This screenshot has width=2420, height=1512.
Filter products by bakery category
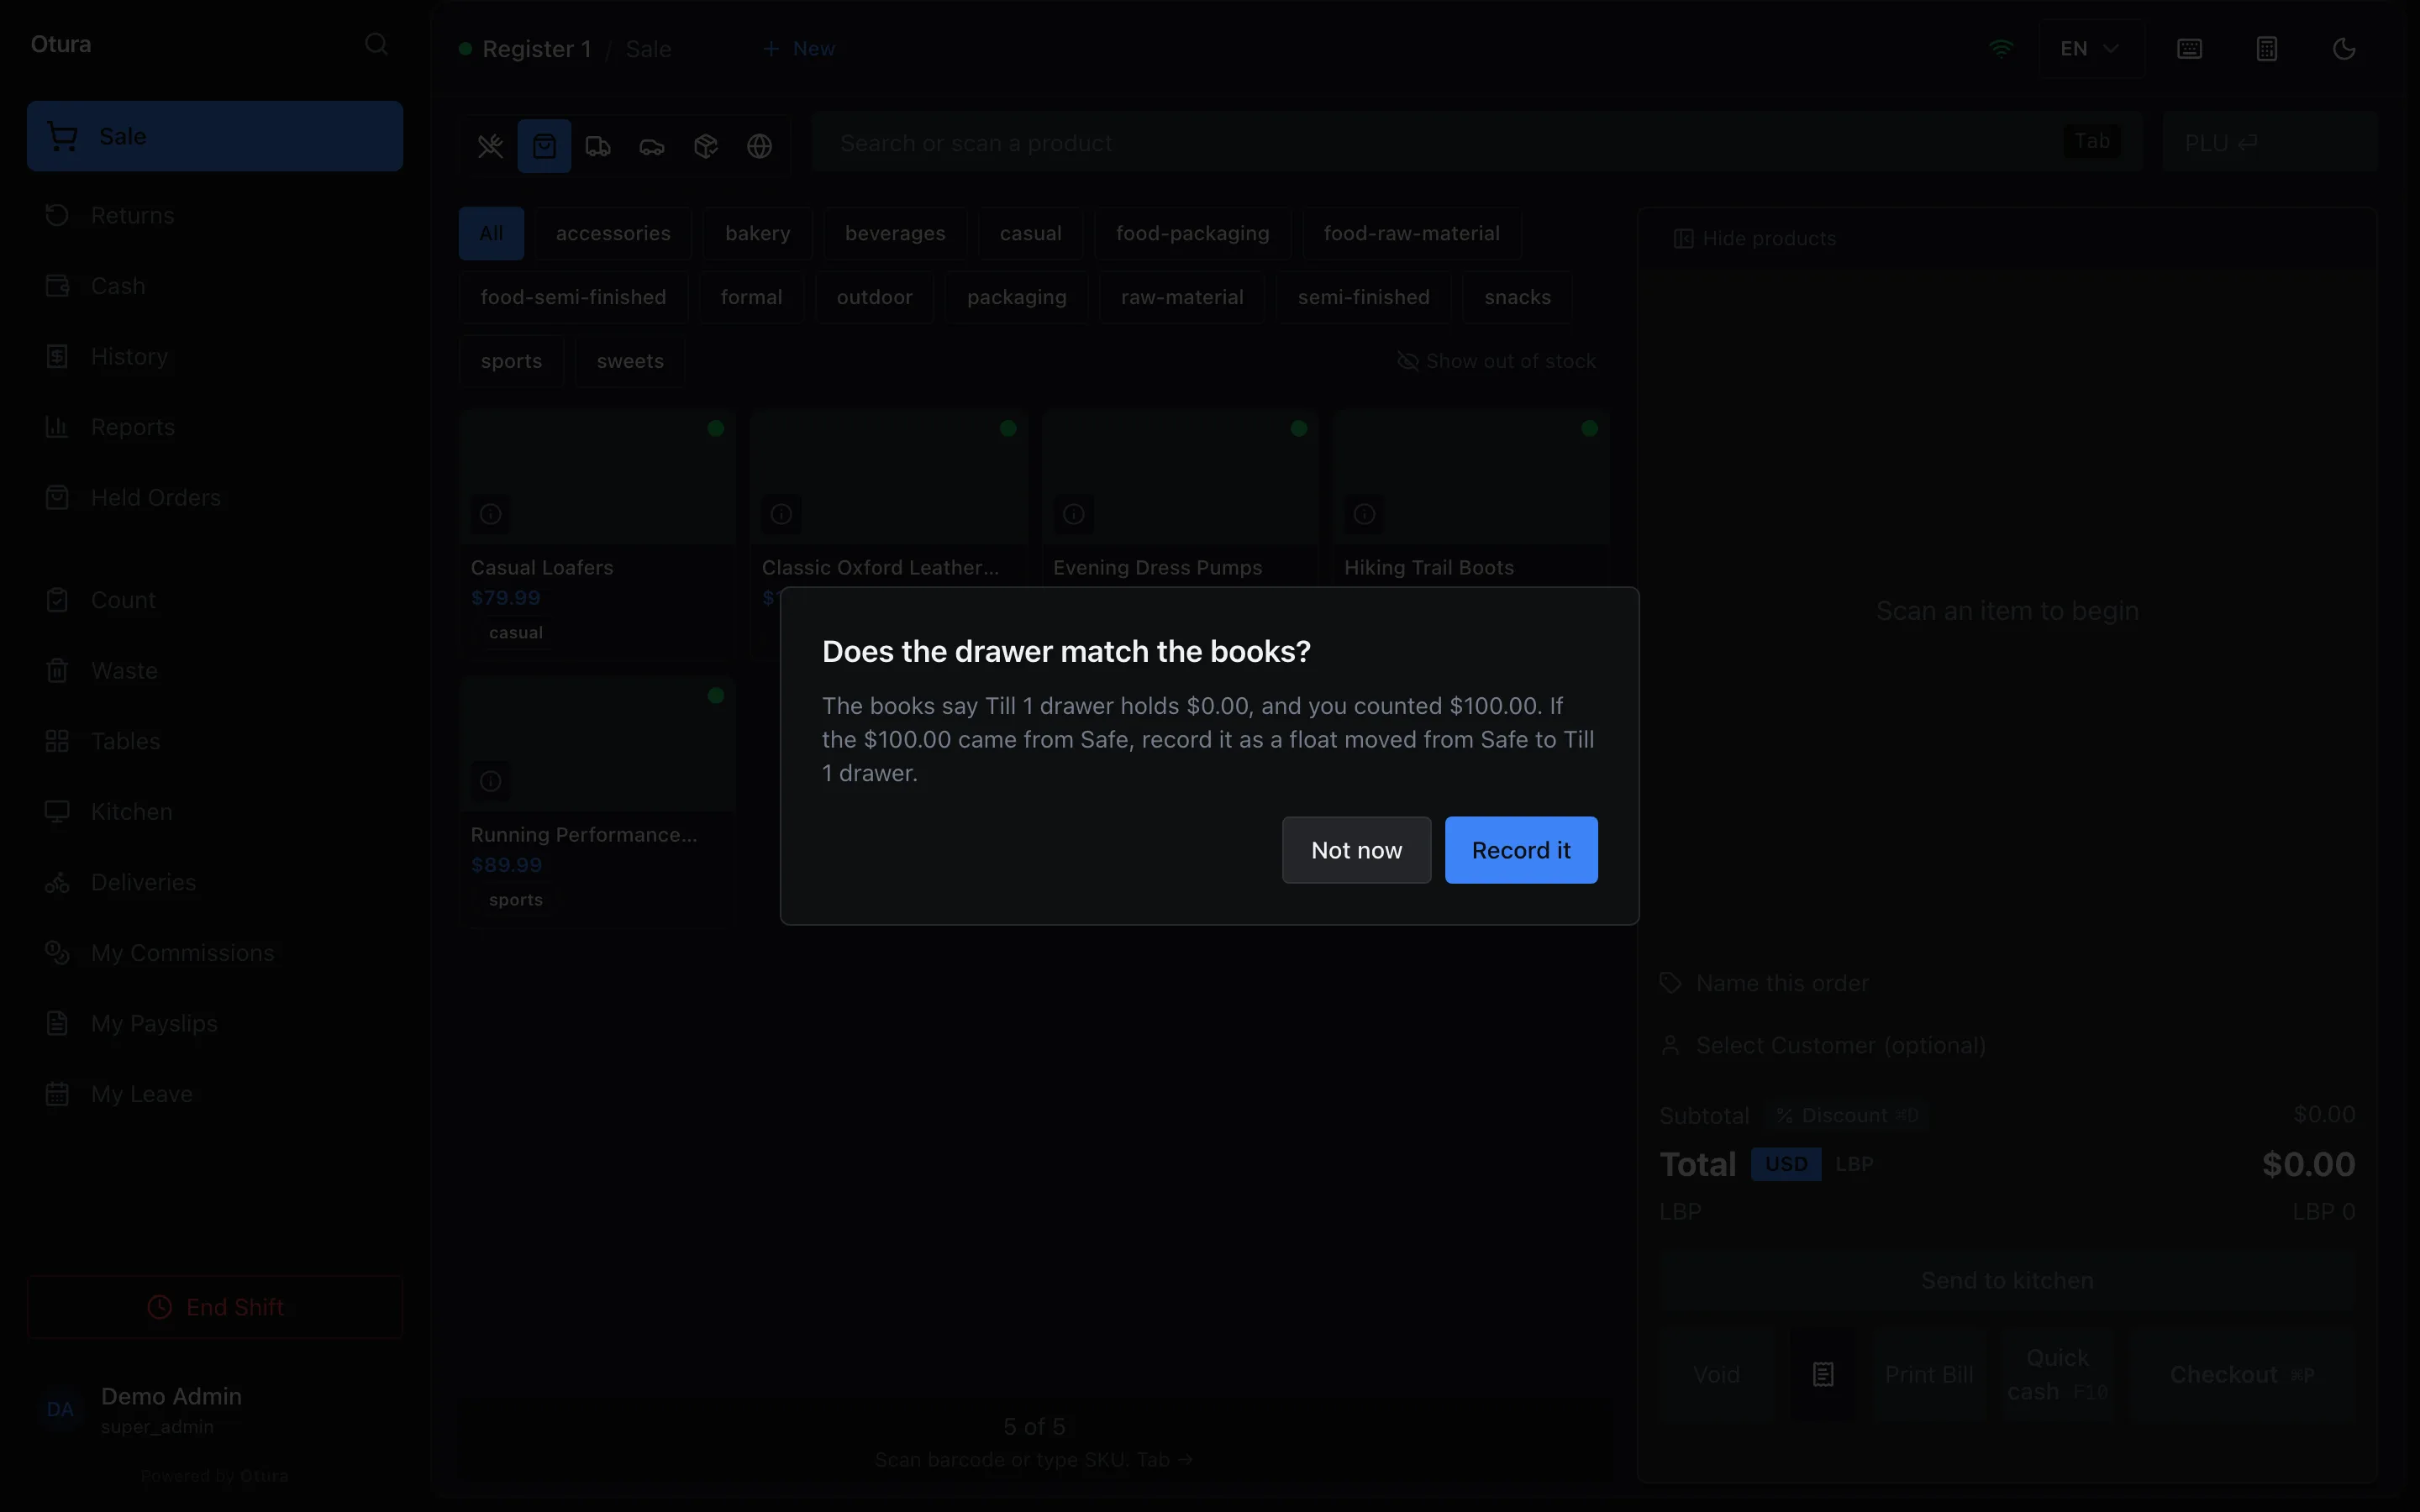point(757,233)
